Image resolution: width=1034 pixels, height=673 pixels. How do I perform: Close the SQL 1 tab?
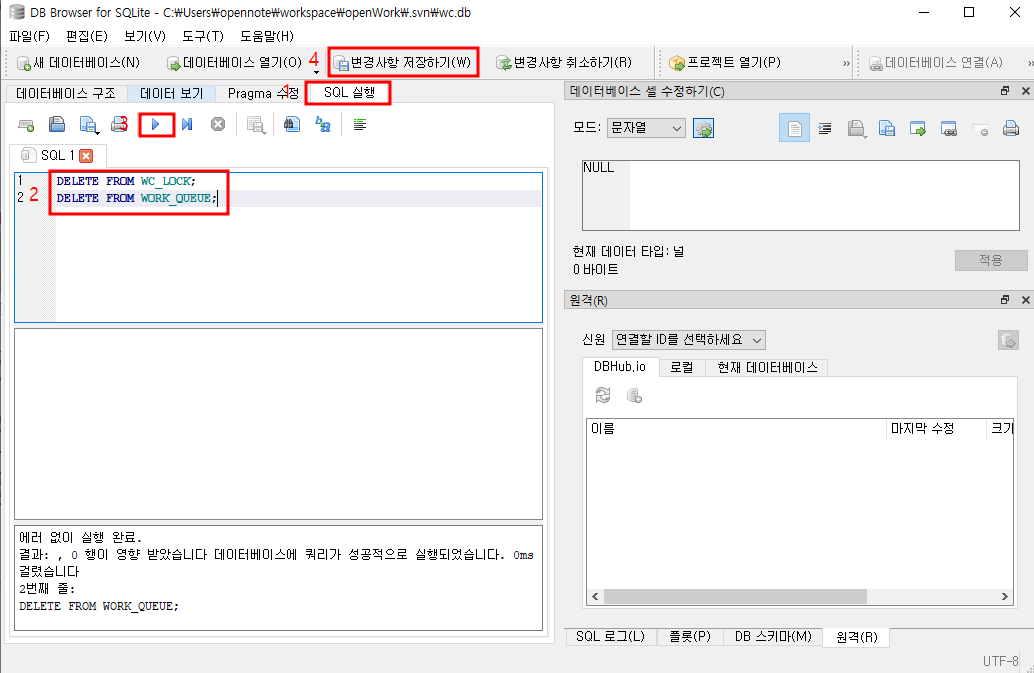coord(86,156)
